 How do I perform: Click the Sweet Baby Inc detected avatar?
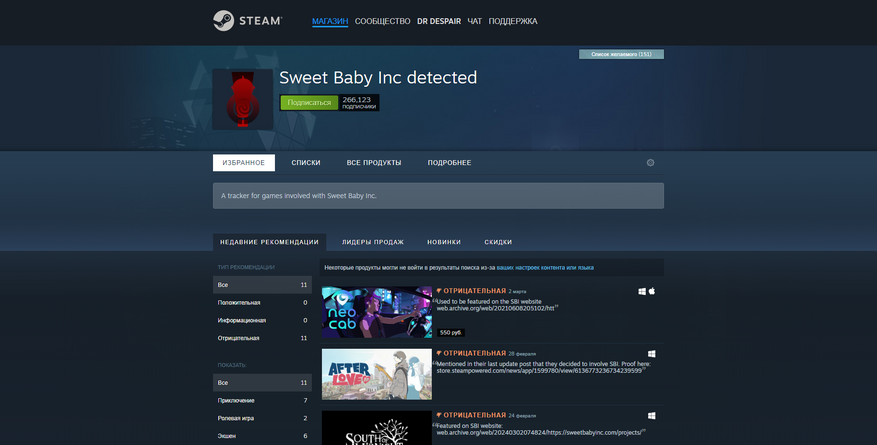pos(243,99)
